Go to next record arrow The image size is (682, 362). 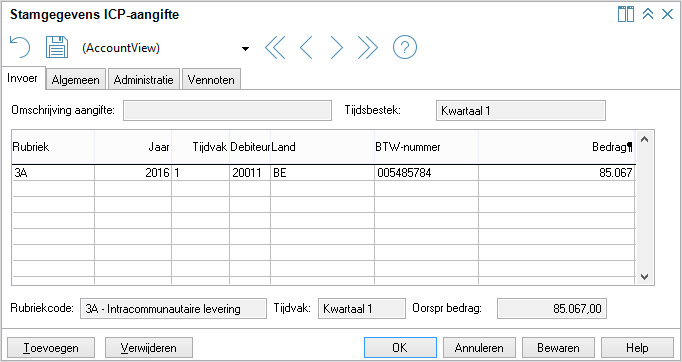(x=337, y=47)
